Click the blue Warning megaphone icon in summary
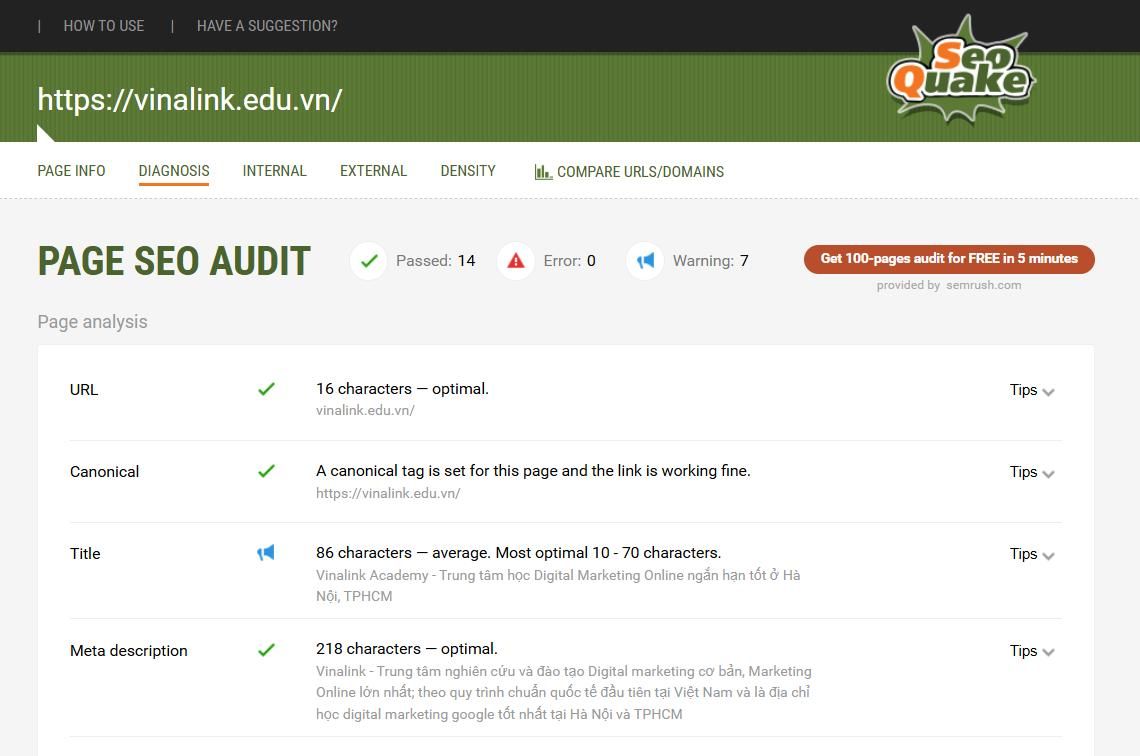1140x756 pixels. pyautogui.click(x=645, y=260)
